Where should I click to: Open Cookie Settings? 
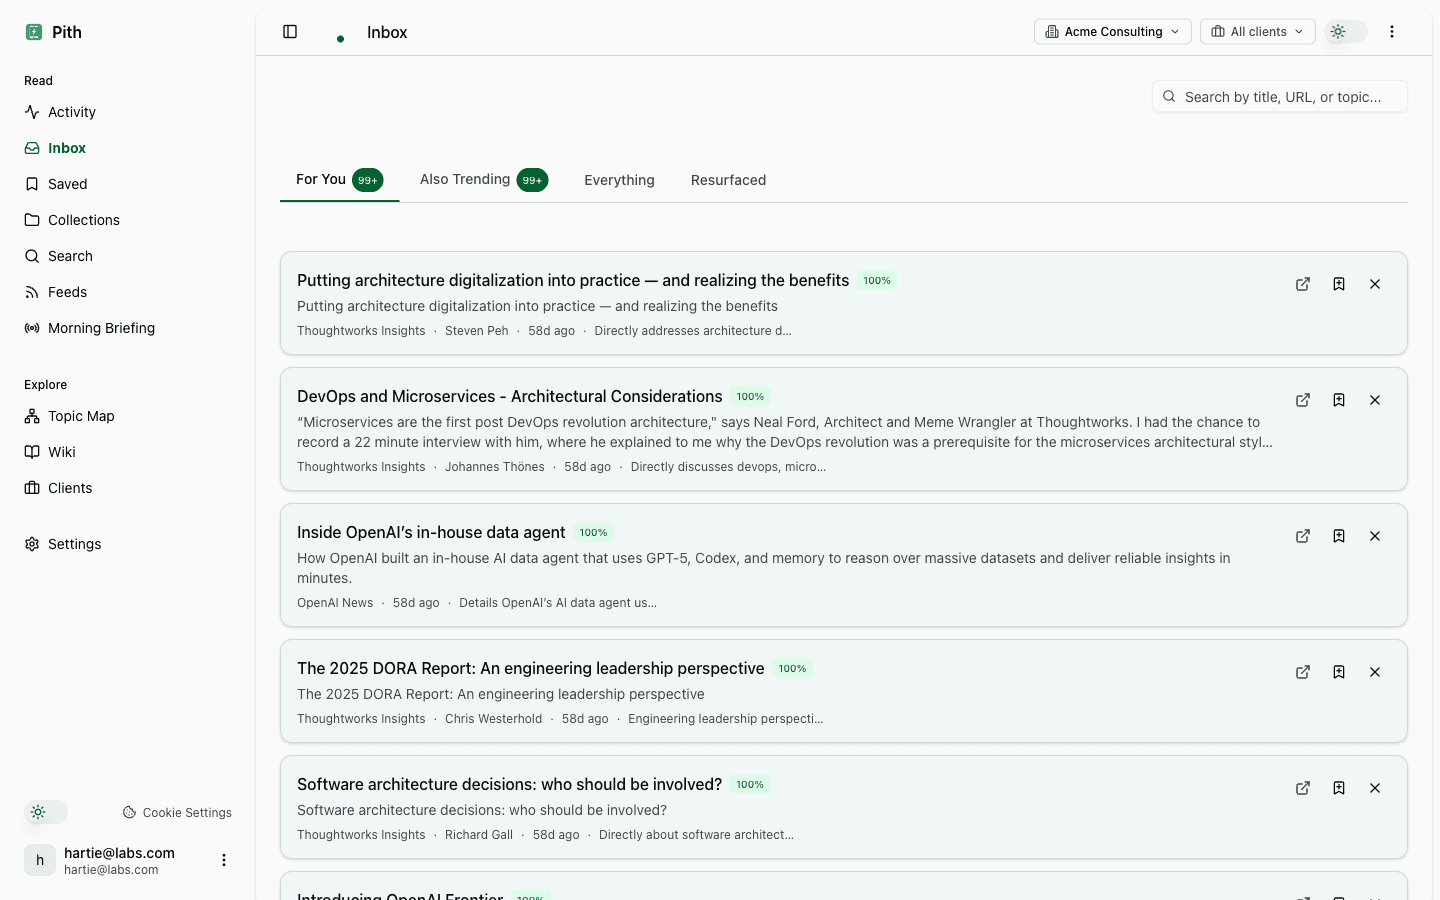pos(177,813)
